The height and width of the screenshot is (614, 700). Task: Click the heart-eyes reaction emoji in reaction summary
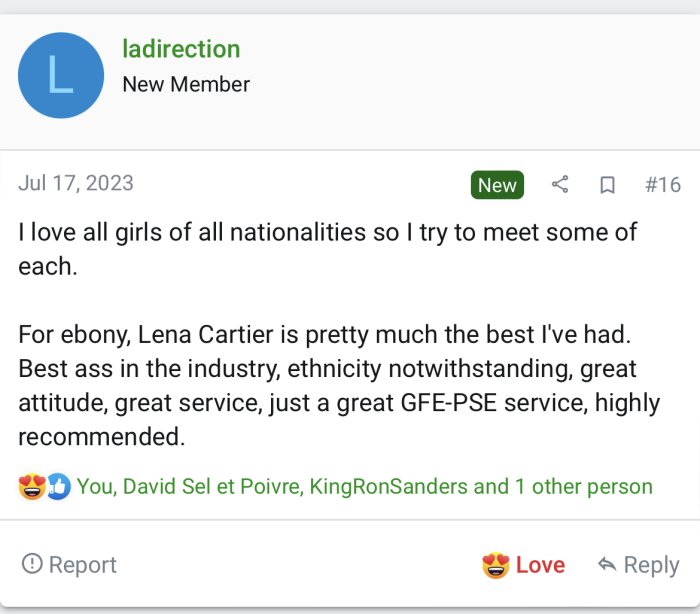tap(32, 487)
